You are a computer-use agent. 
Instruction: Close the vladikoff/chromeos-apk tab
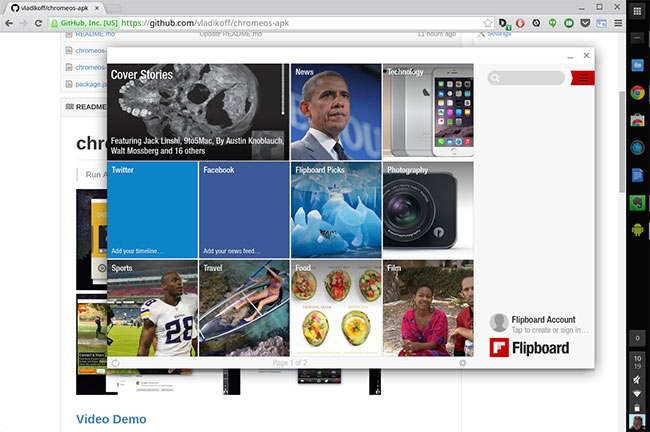[x=97, y=8]
